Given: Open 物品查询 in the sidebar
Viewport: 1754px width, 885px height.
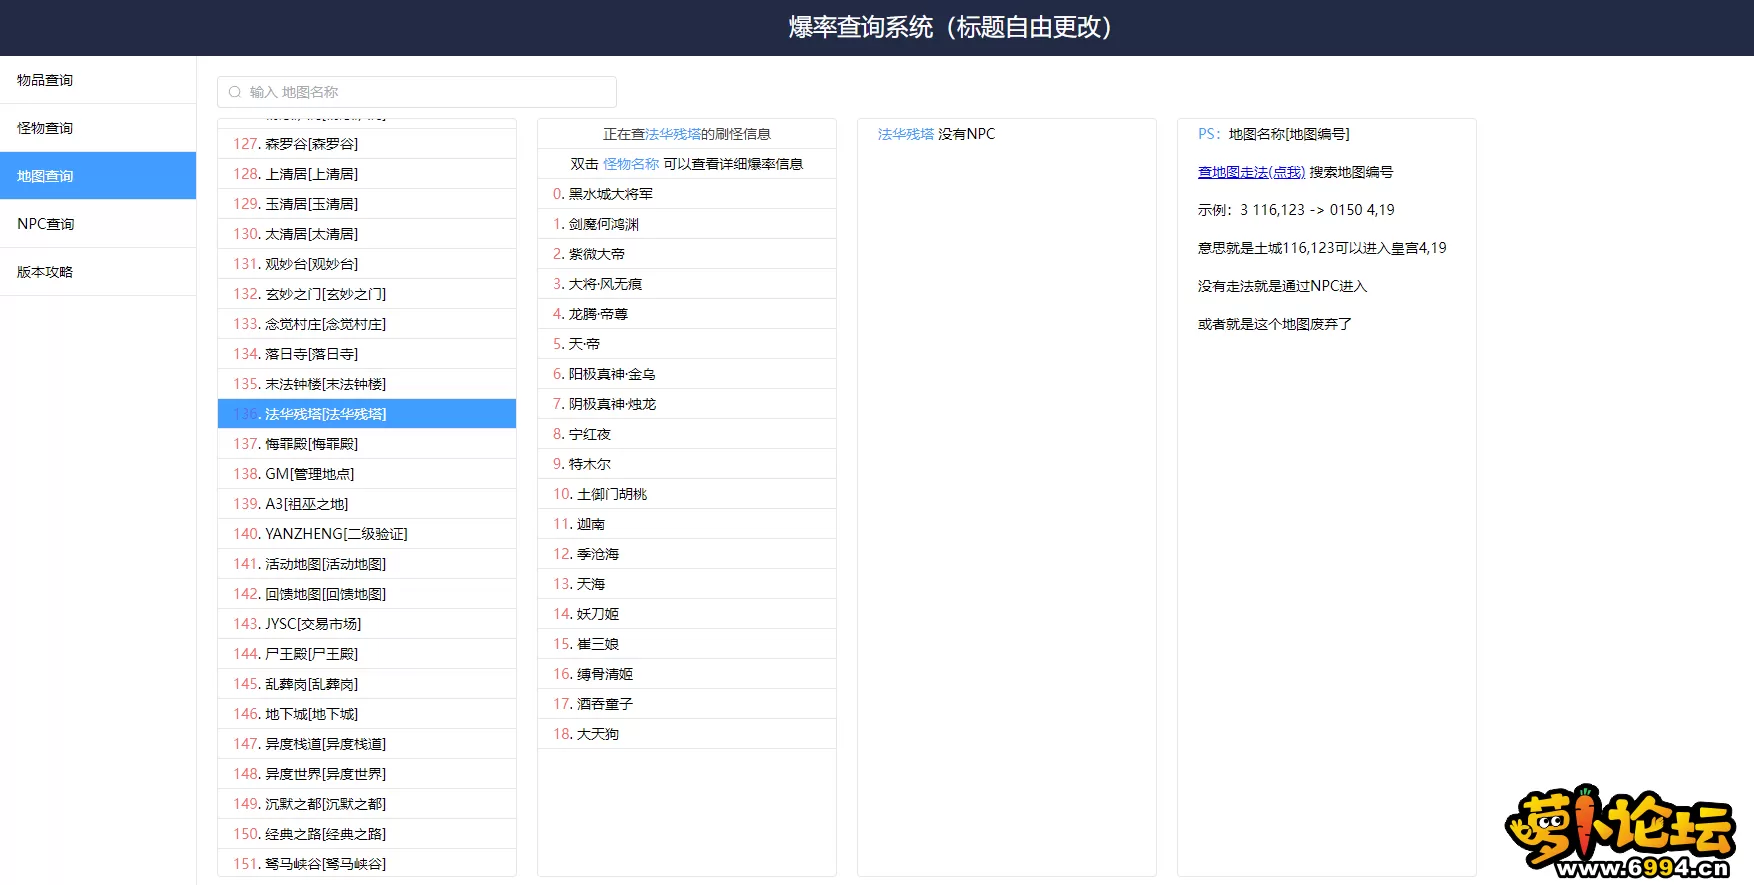Looking at the screenshot, I should 98,80.
